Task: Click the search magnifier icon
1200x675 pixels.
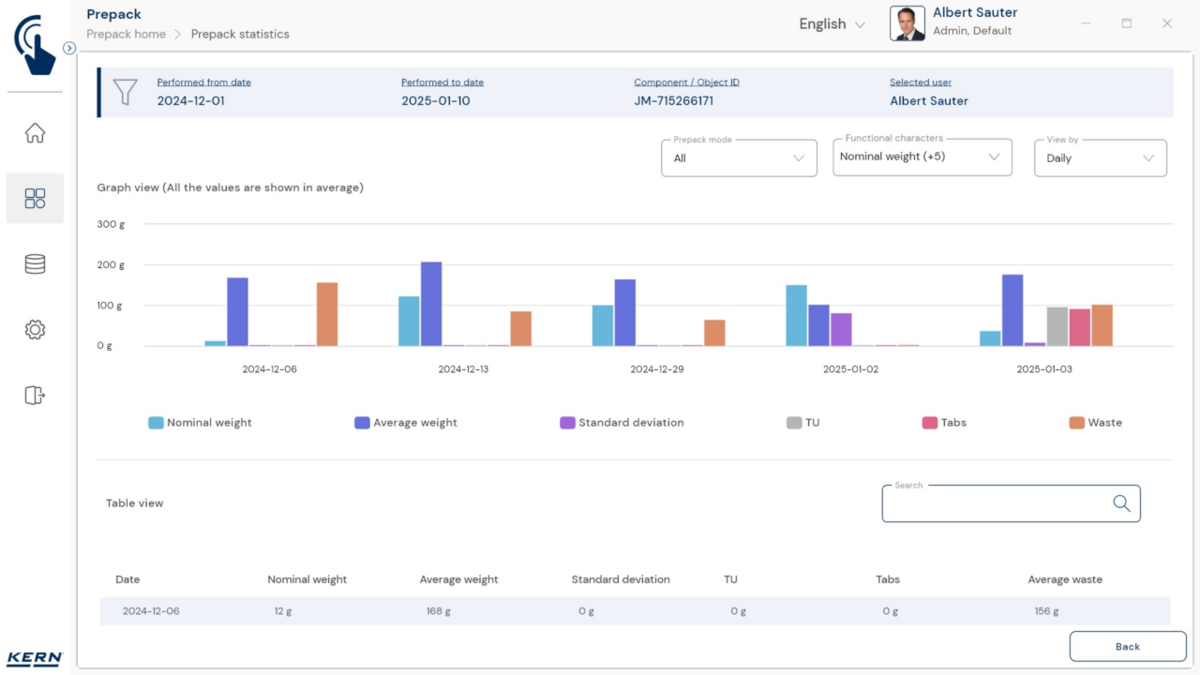Action: [1121, 504]
